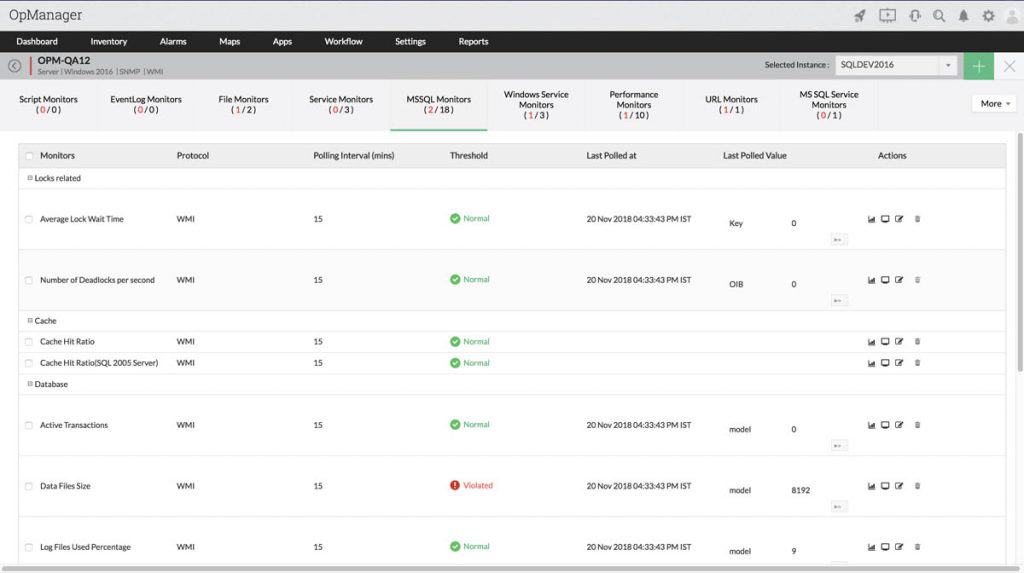
Task: Edit the Data Files Size monitor
Action: 899,486
